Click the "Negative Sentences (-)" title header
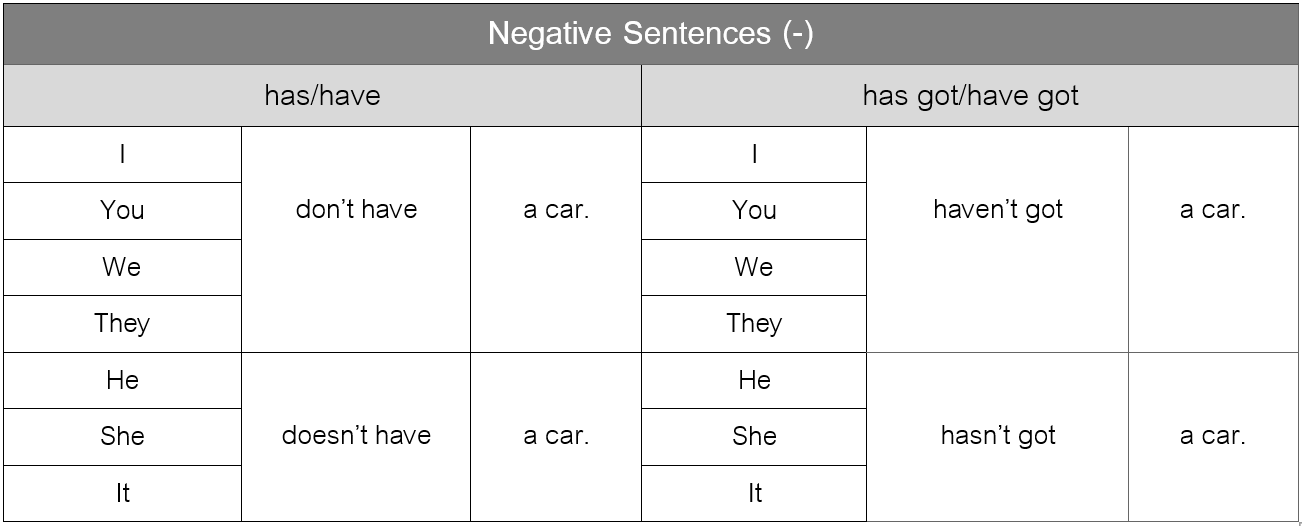Screen dimensions: 1302x526 651,34
